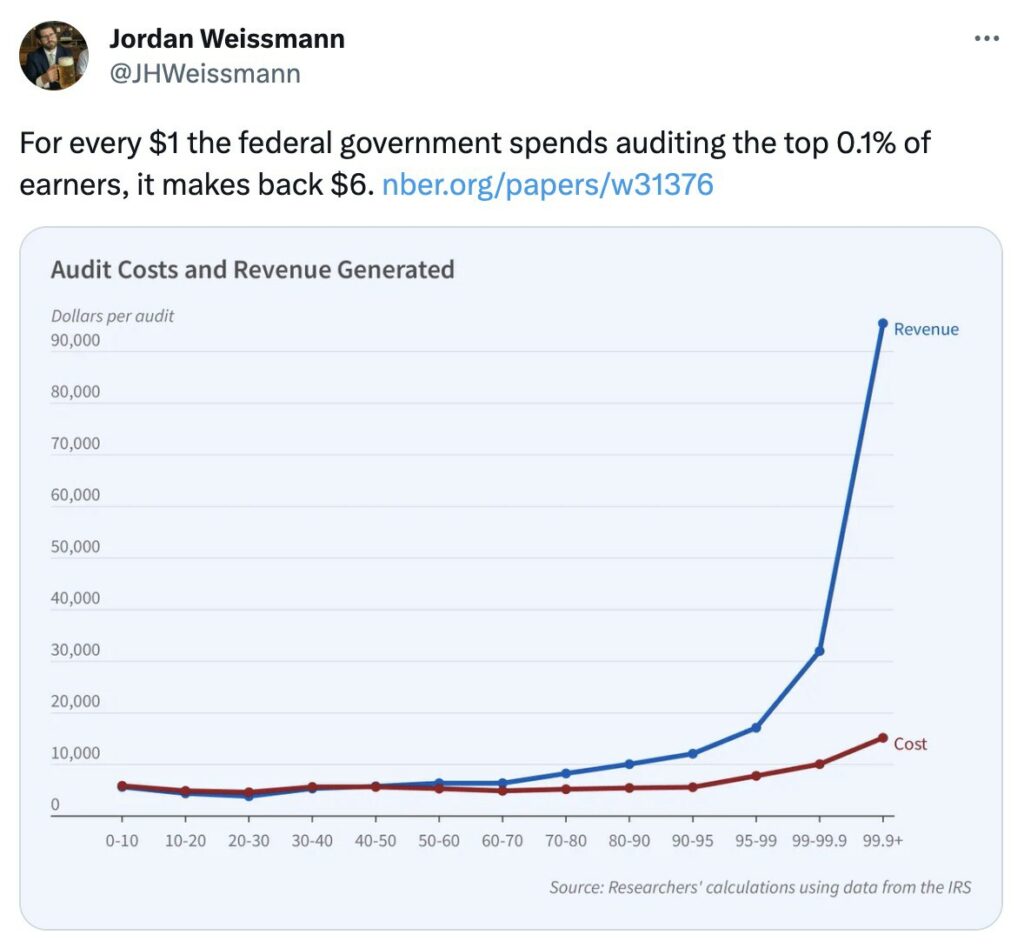
Task: Click the 90,000 y-axis label
Action: point(76,341)
